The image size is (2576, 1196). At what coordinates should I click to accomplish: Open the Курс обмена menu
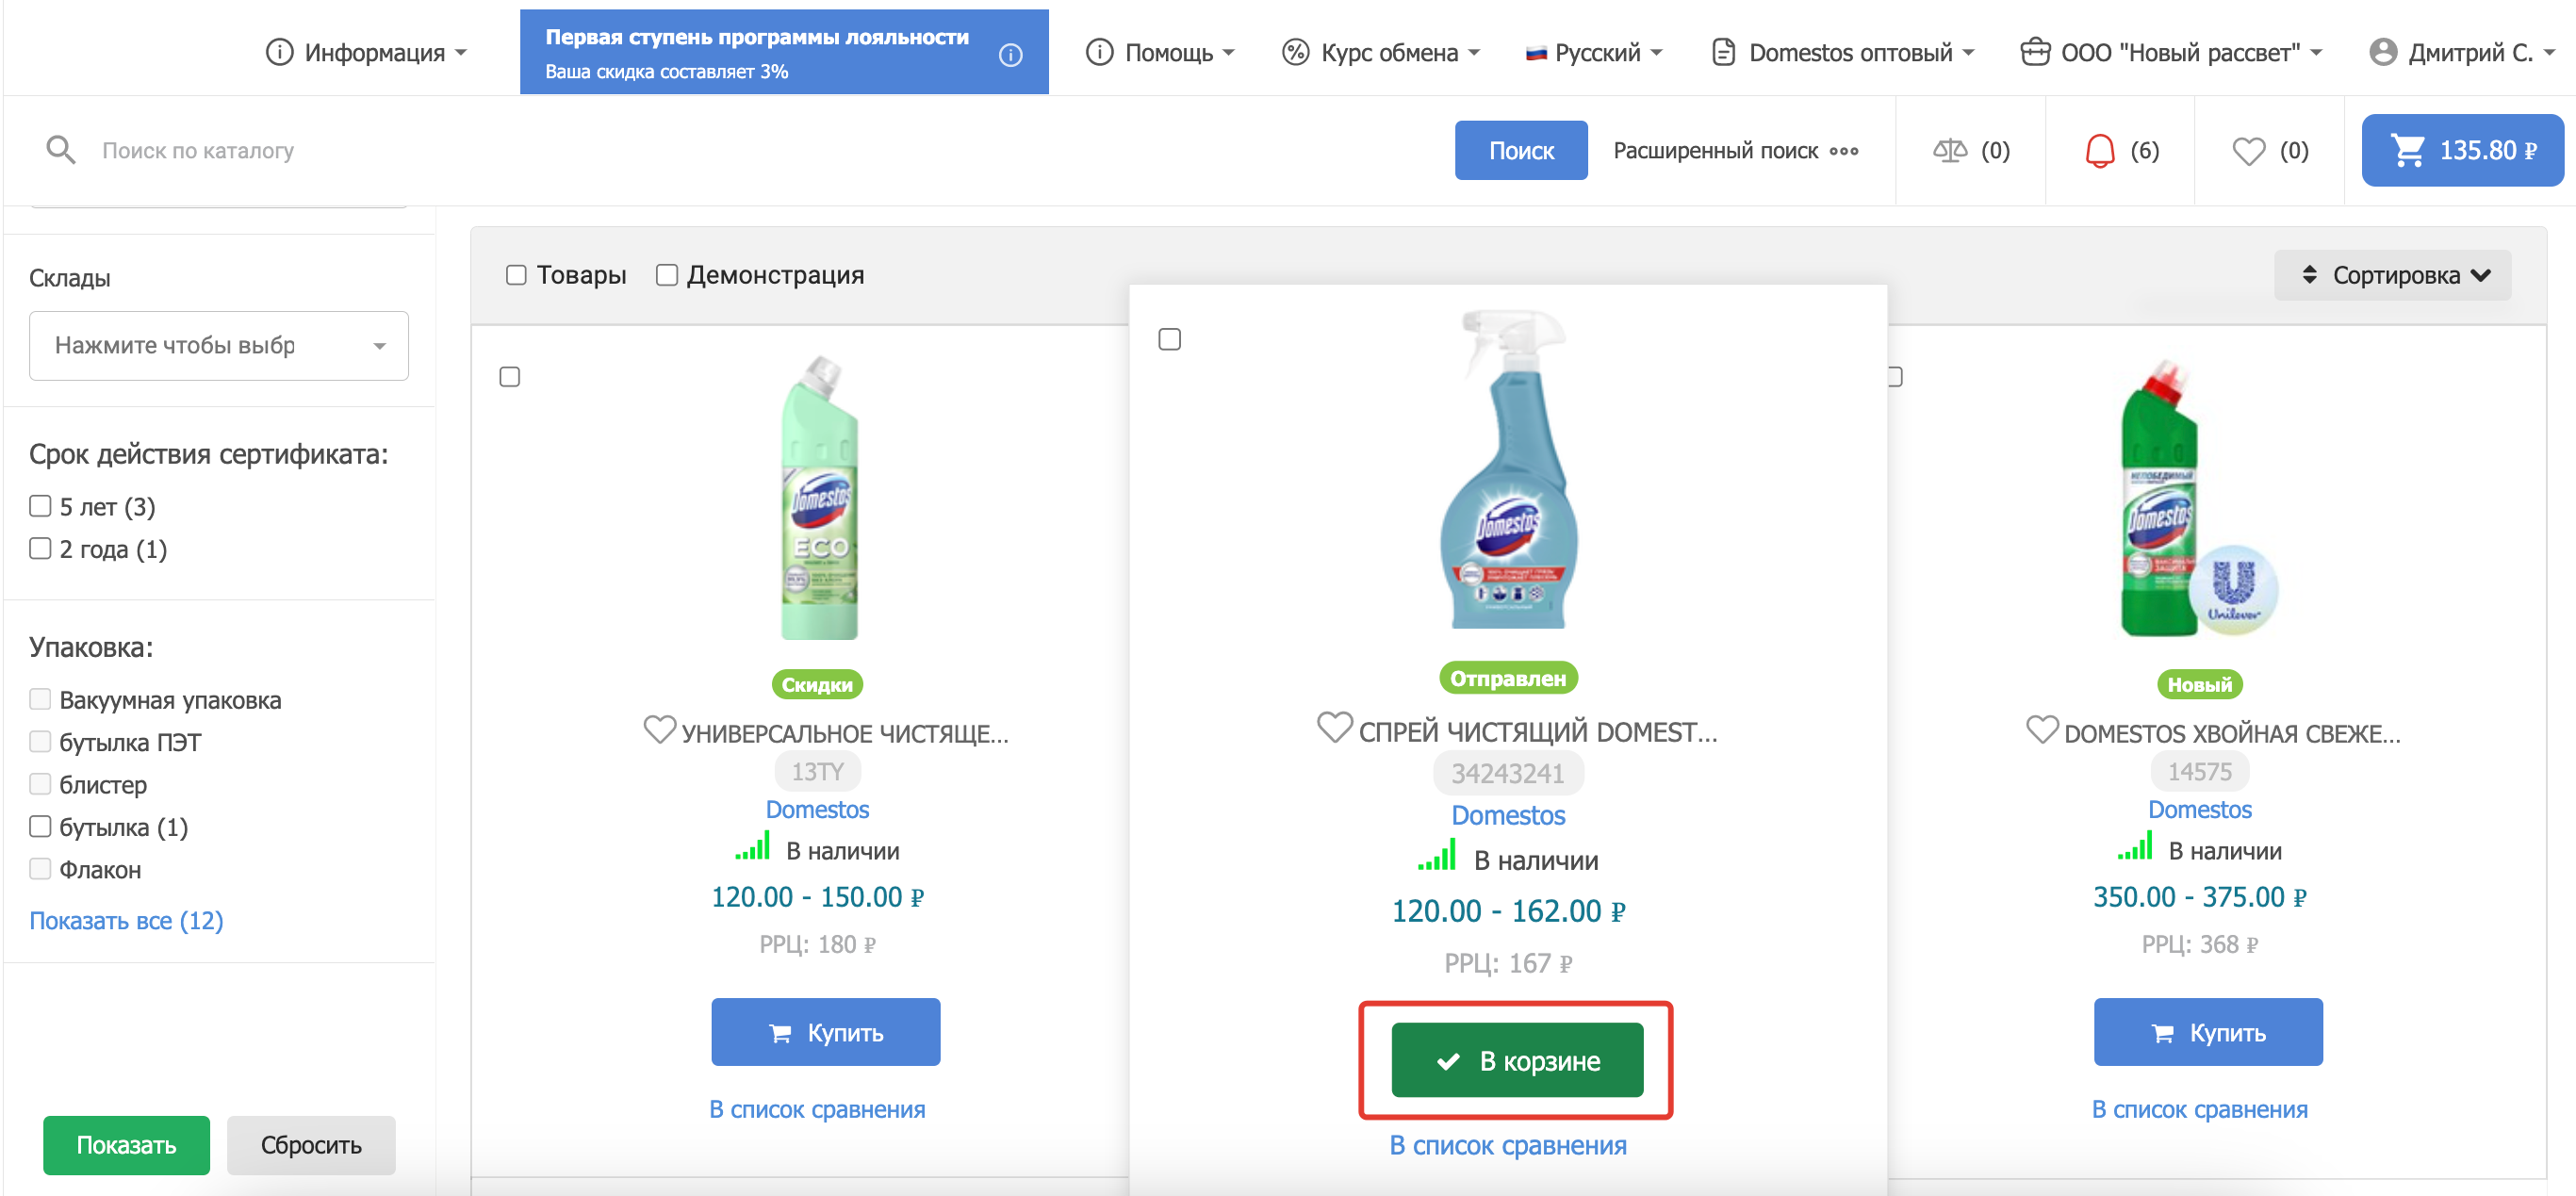point(1380,53)
